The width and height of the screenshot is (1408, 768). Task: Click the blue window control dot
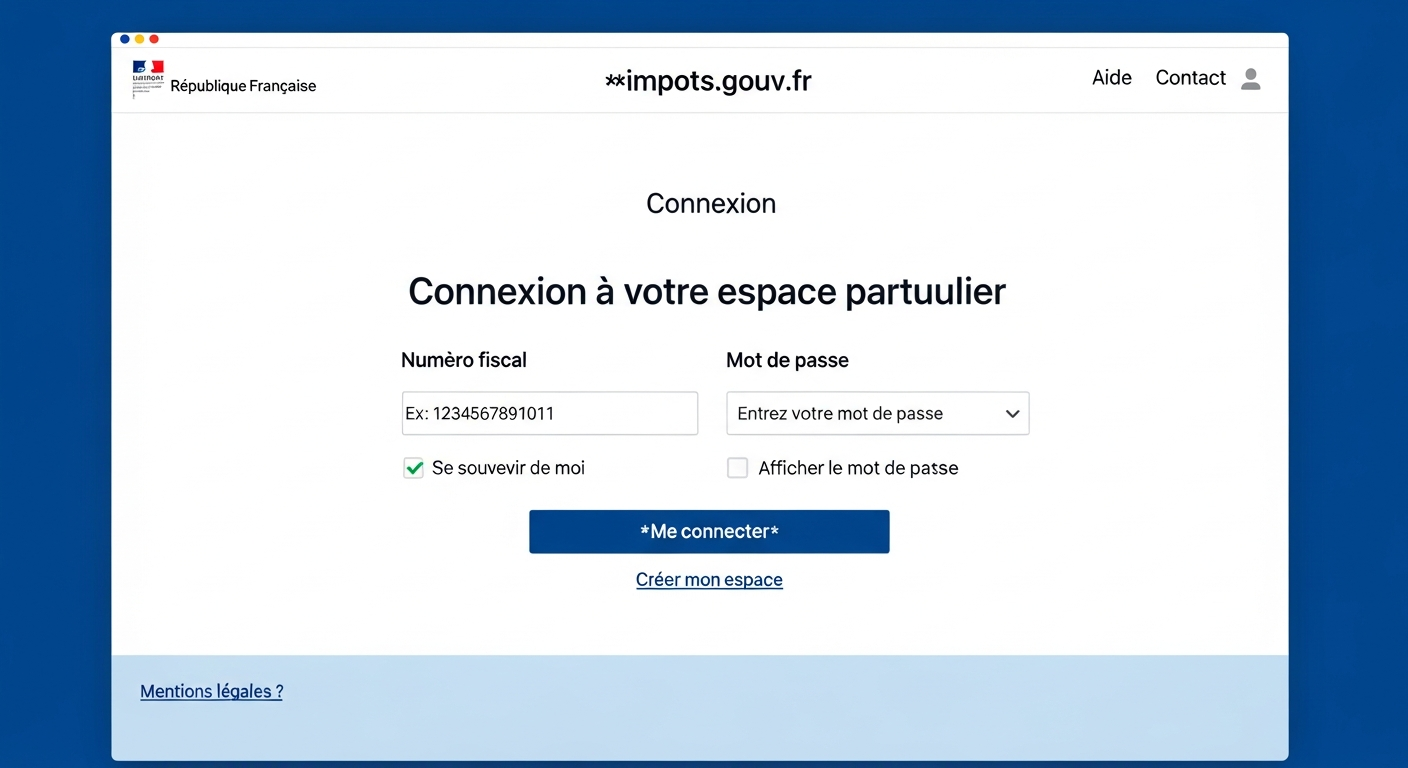[125, 39]
